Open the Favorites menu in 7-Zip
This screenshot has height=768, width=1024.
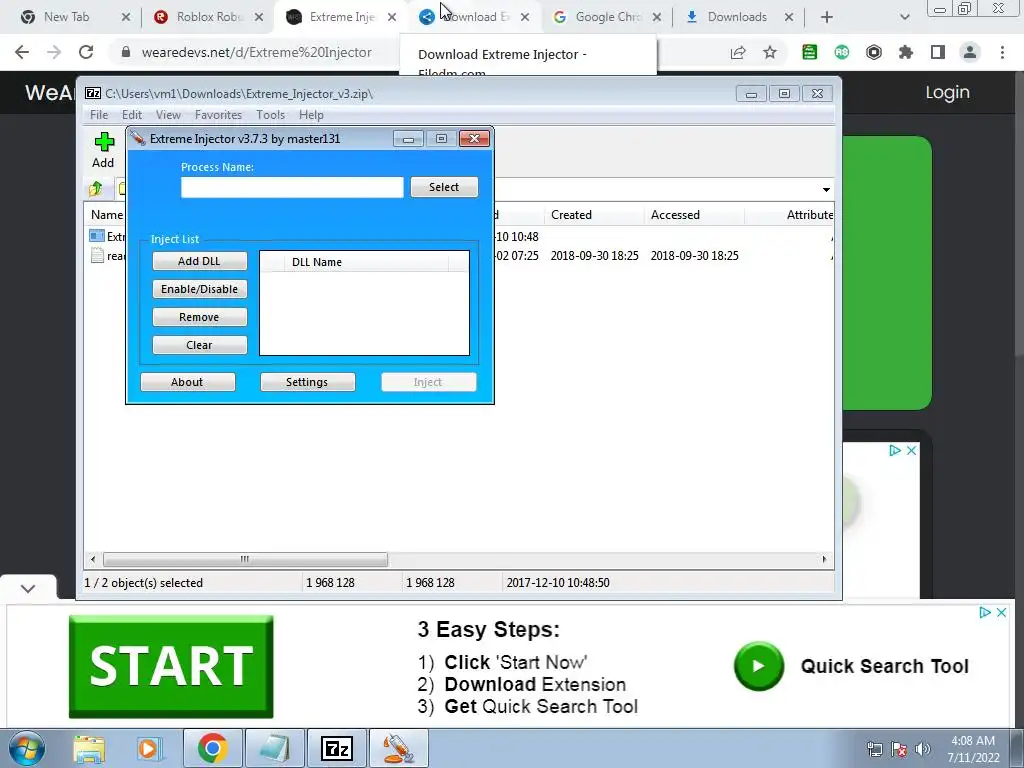point(218,115)
